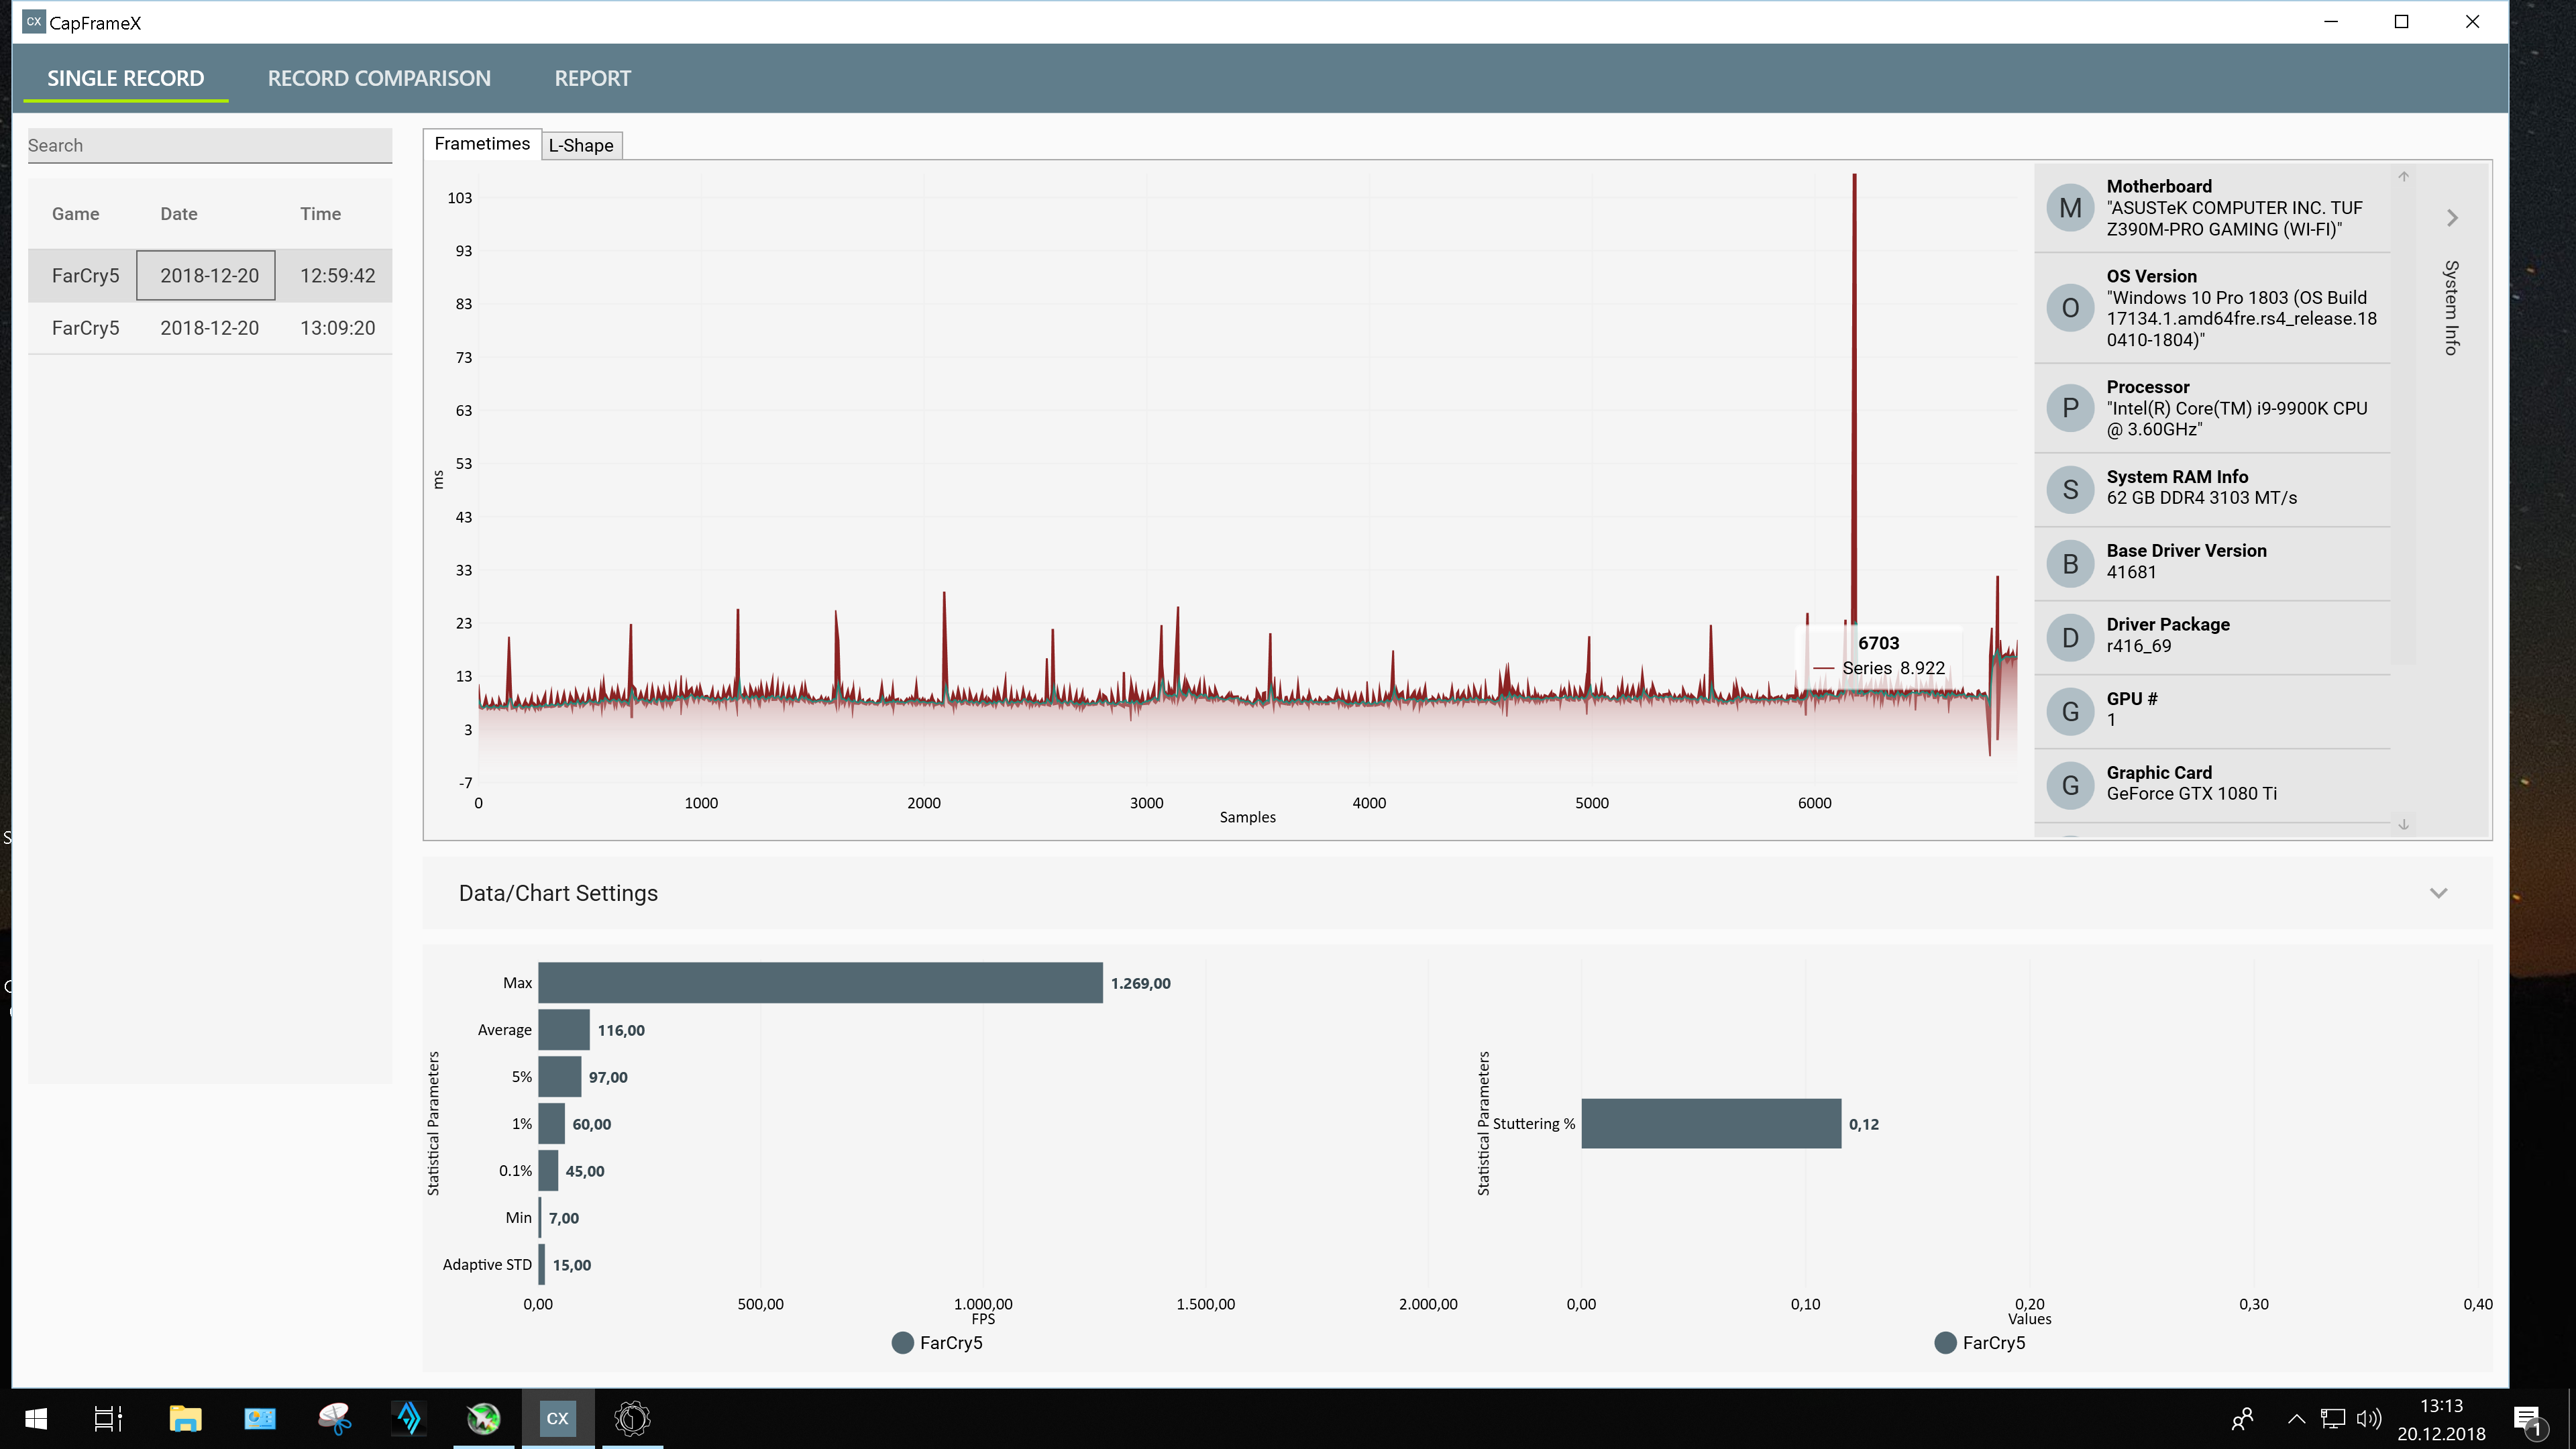Click the System RAM 'S' circle icon
The width and height of the screenshot is (2576, 1449).
[2070, 490]
